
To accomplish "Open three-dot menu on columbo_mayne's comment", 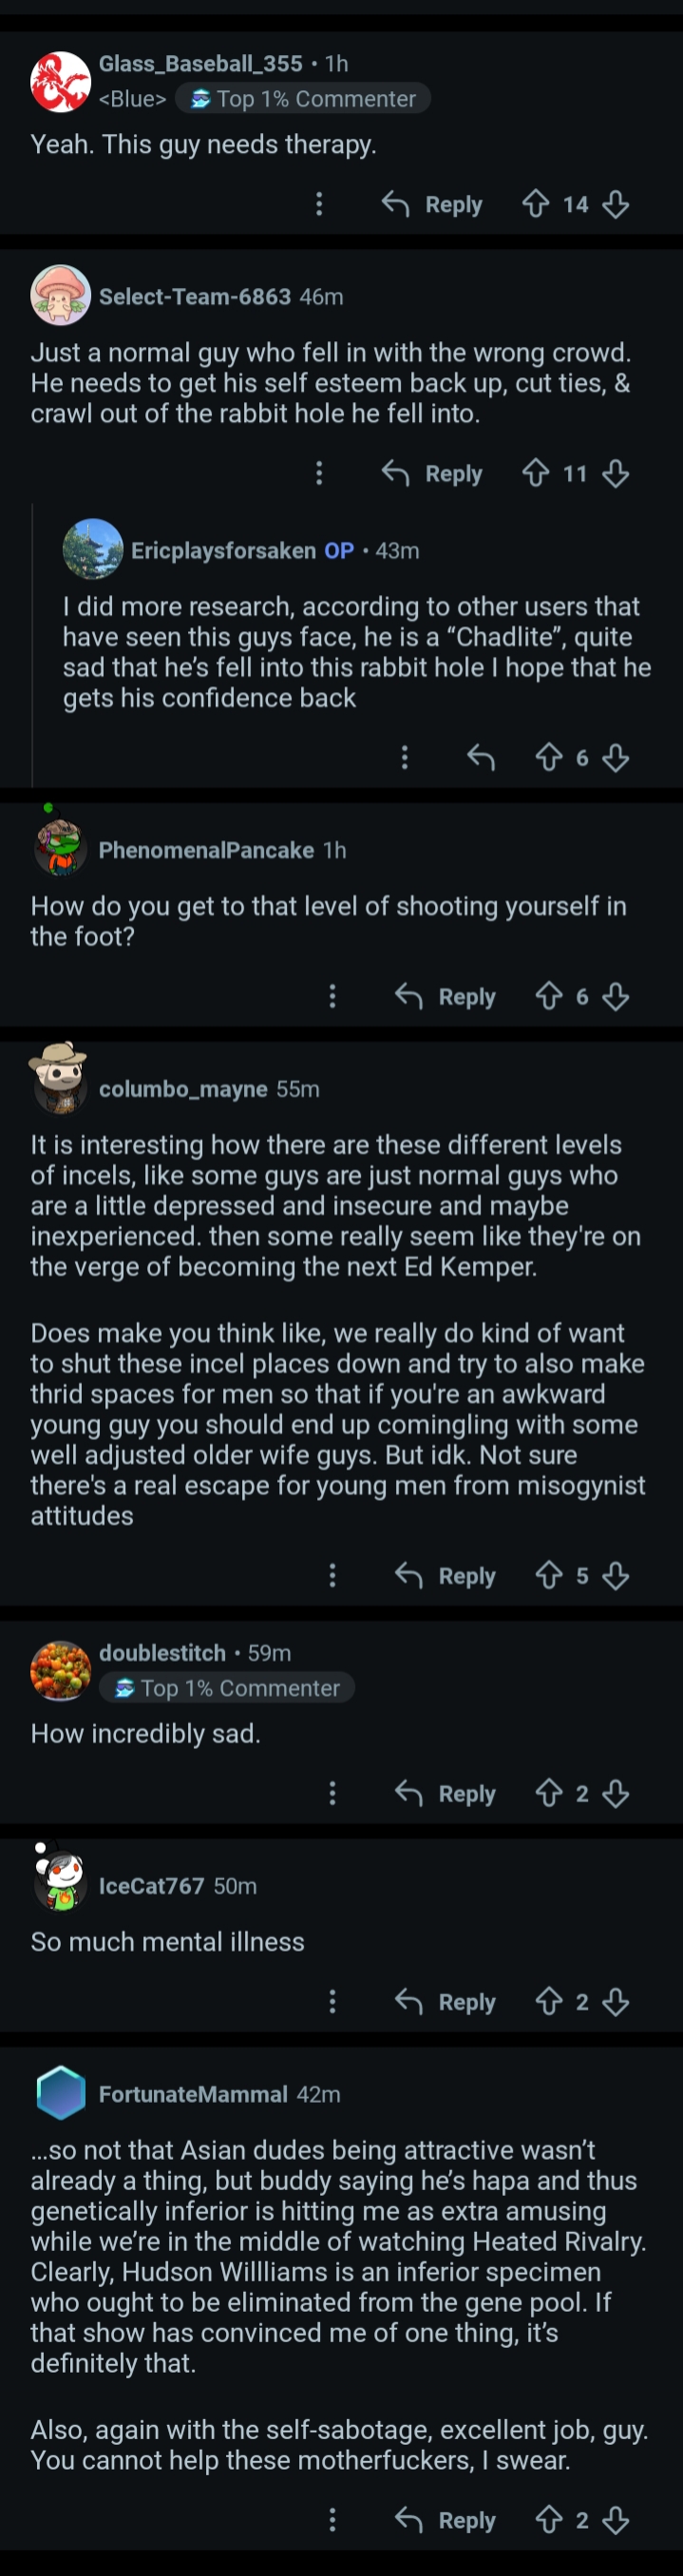I will [x=333, y=1576].
